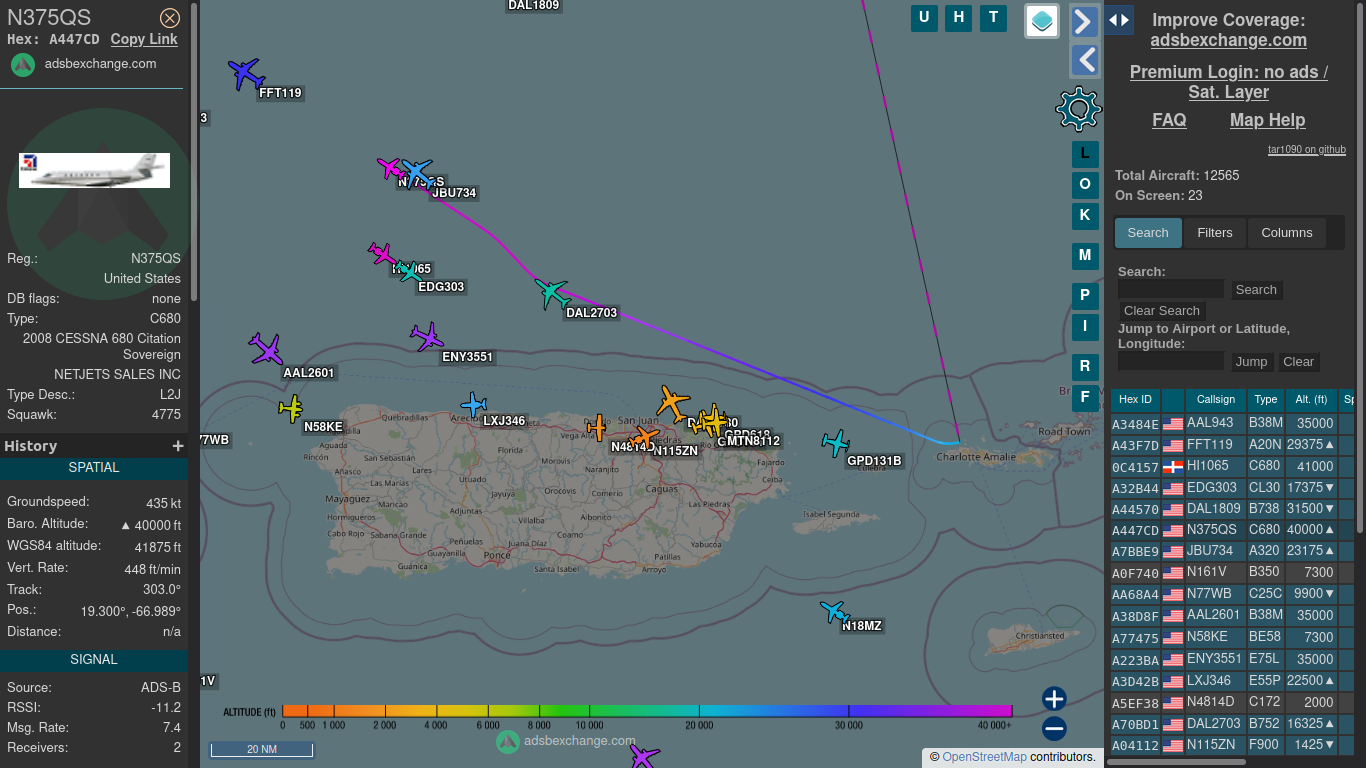Screen dimensions: 1366x768
Task: Collapse sidebar with the double-arrow button
Action: tap(1119, 19)
